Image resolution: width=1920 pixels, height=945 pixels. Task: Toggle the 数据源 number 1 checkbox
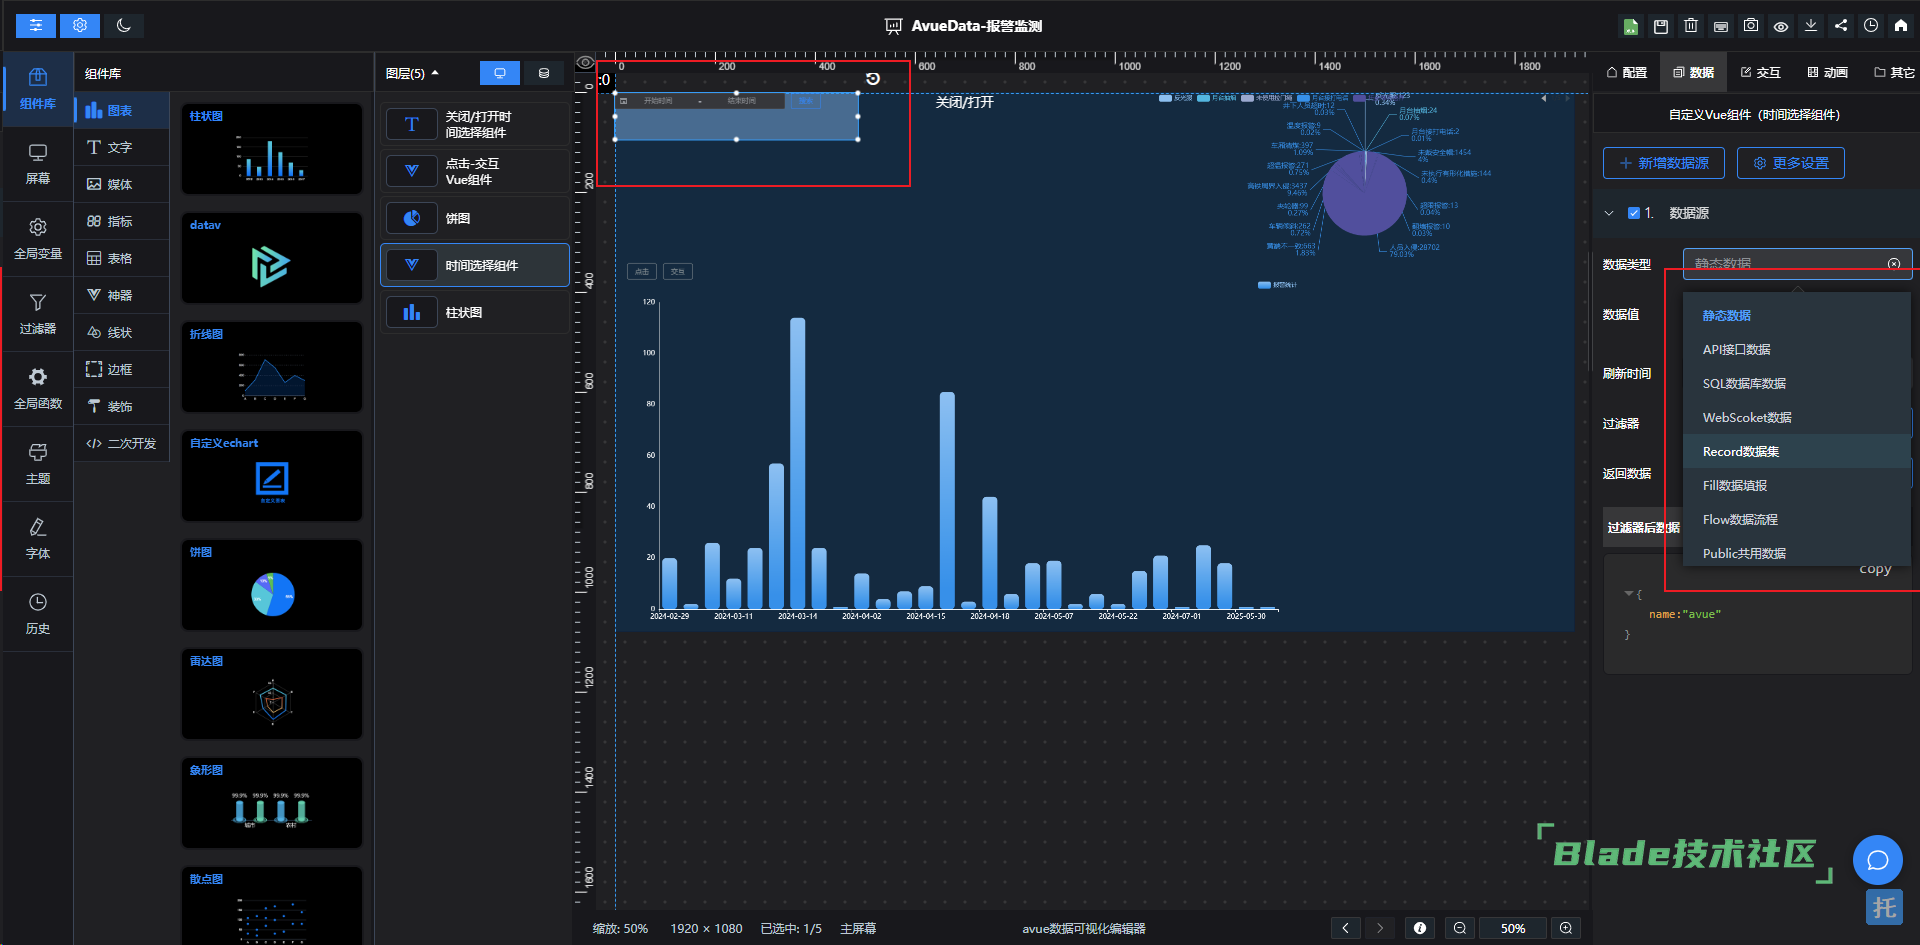(1634, 213)
